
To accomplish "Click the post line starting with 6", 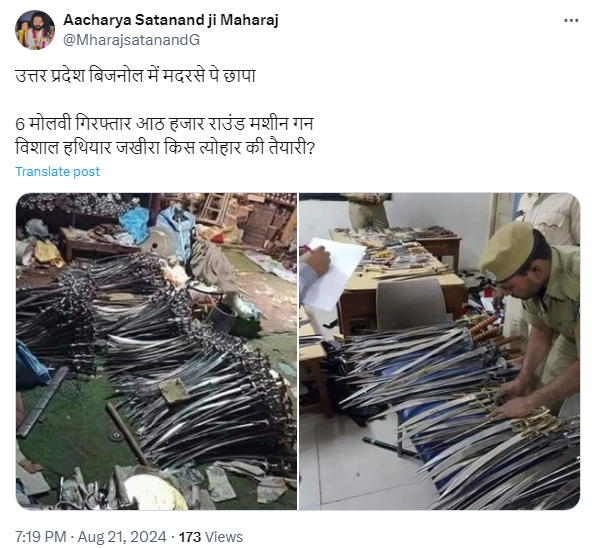I will coord(164,123).
